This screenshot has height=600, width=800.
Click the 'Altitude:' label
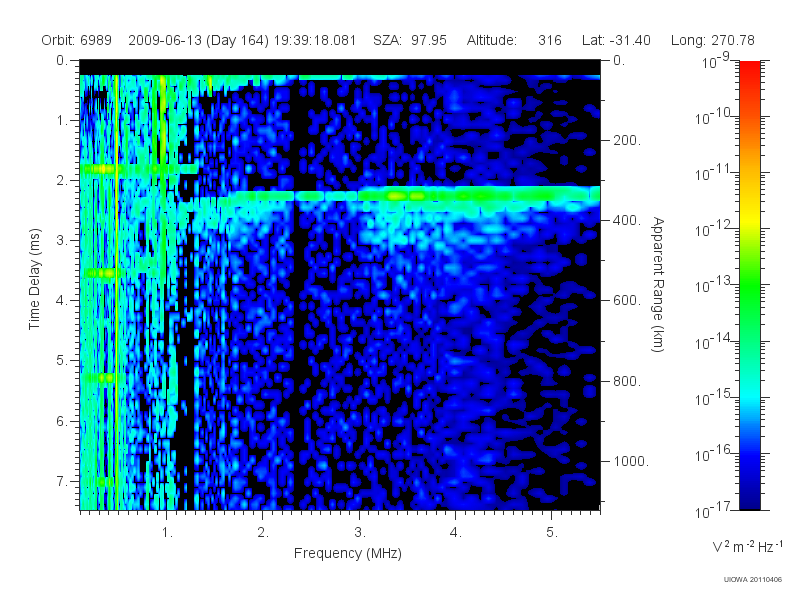492,40
